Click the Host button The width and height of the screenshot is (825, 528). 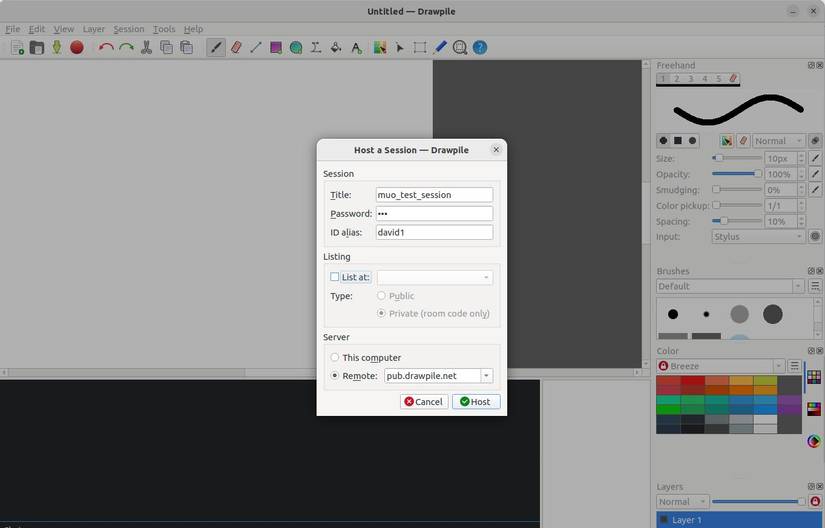click(476, 401)
